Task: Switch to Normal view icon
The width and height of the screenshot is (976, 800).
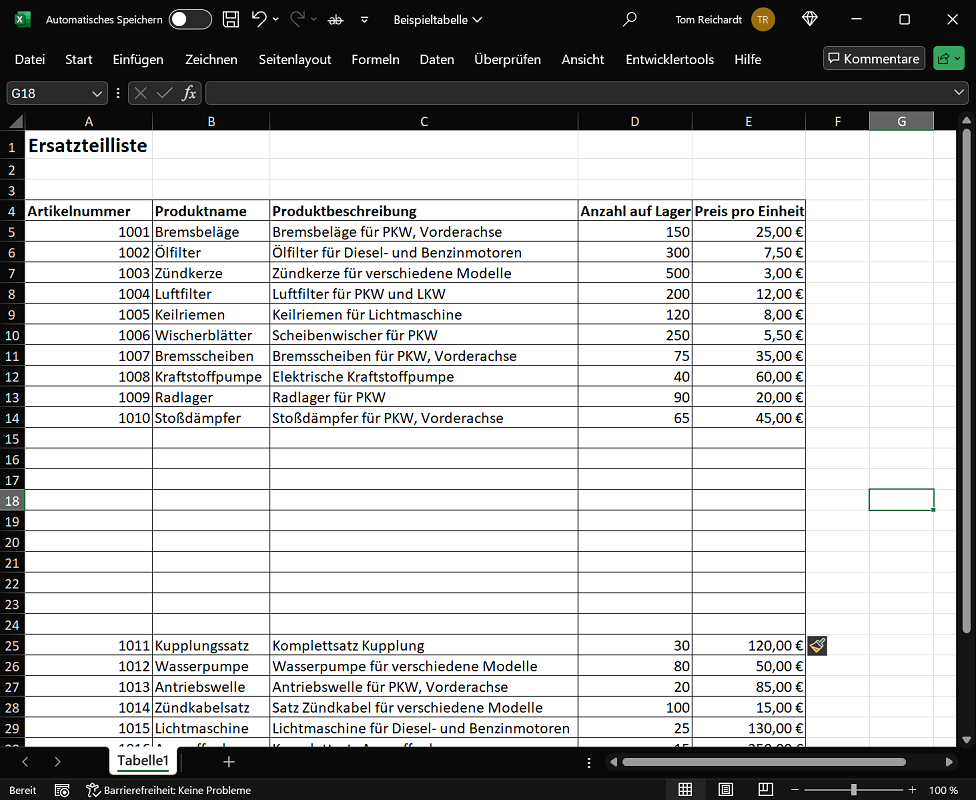Action: (685, 789)
